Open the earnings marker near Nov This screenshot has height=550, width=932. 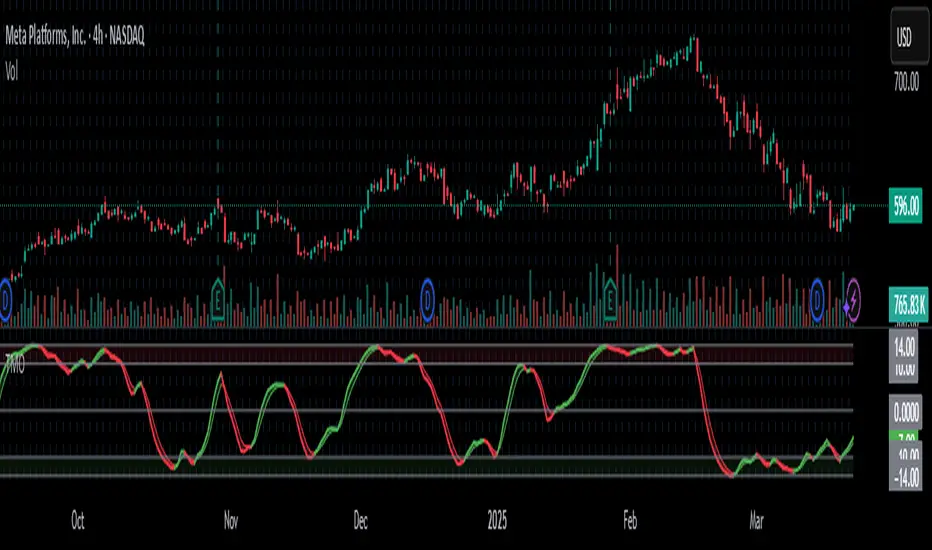218,300
